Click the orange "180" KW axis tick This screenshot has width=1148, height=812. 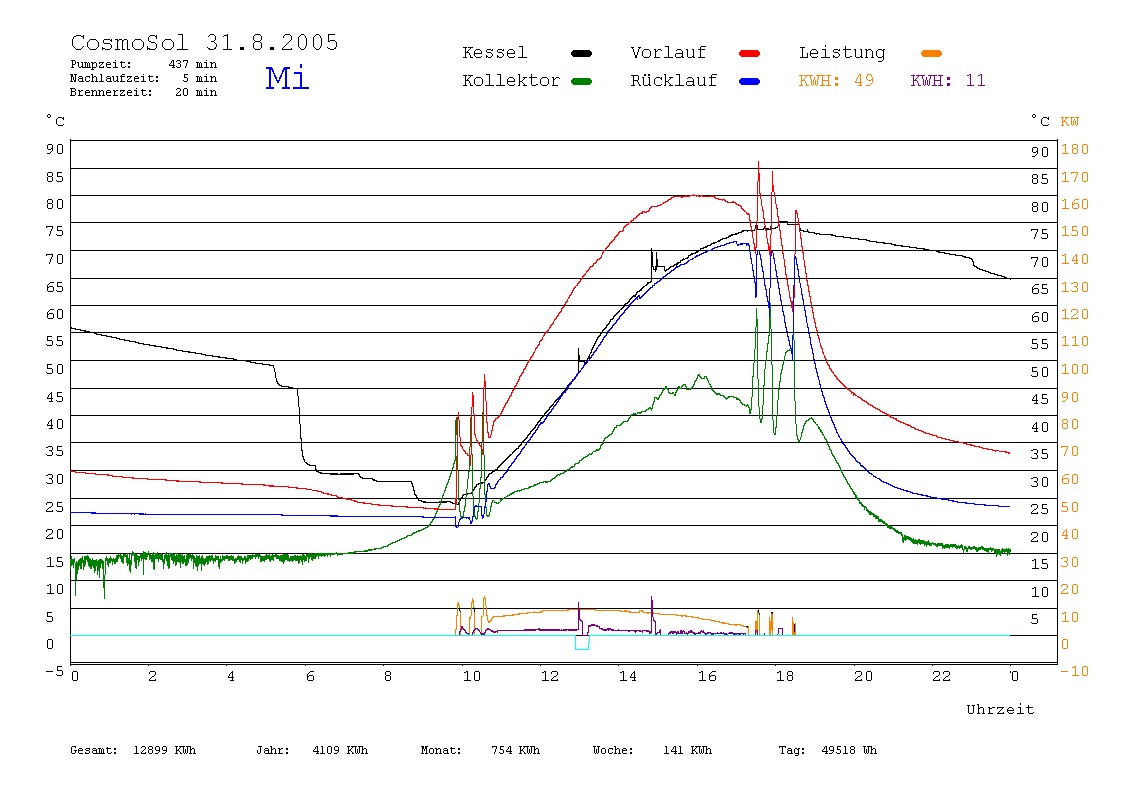1075,149
